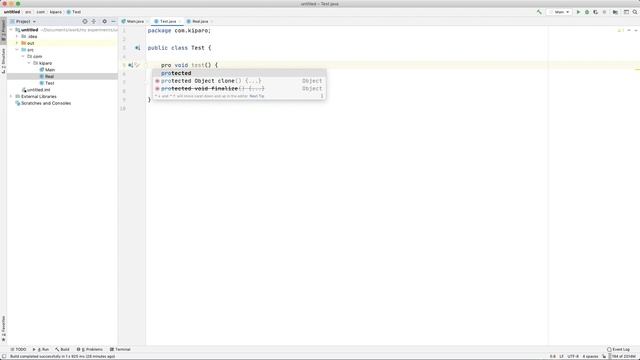This screenshot has height=360, width=640.
Task: Open the Project Structure dialog icon
Action: point(615,12)
